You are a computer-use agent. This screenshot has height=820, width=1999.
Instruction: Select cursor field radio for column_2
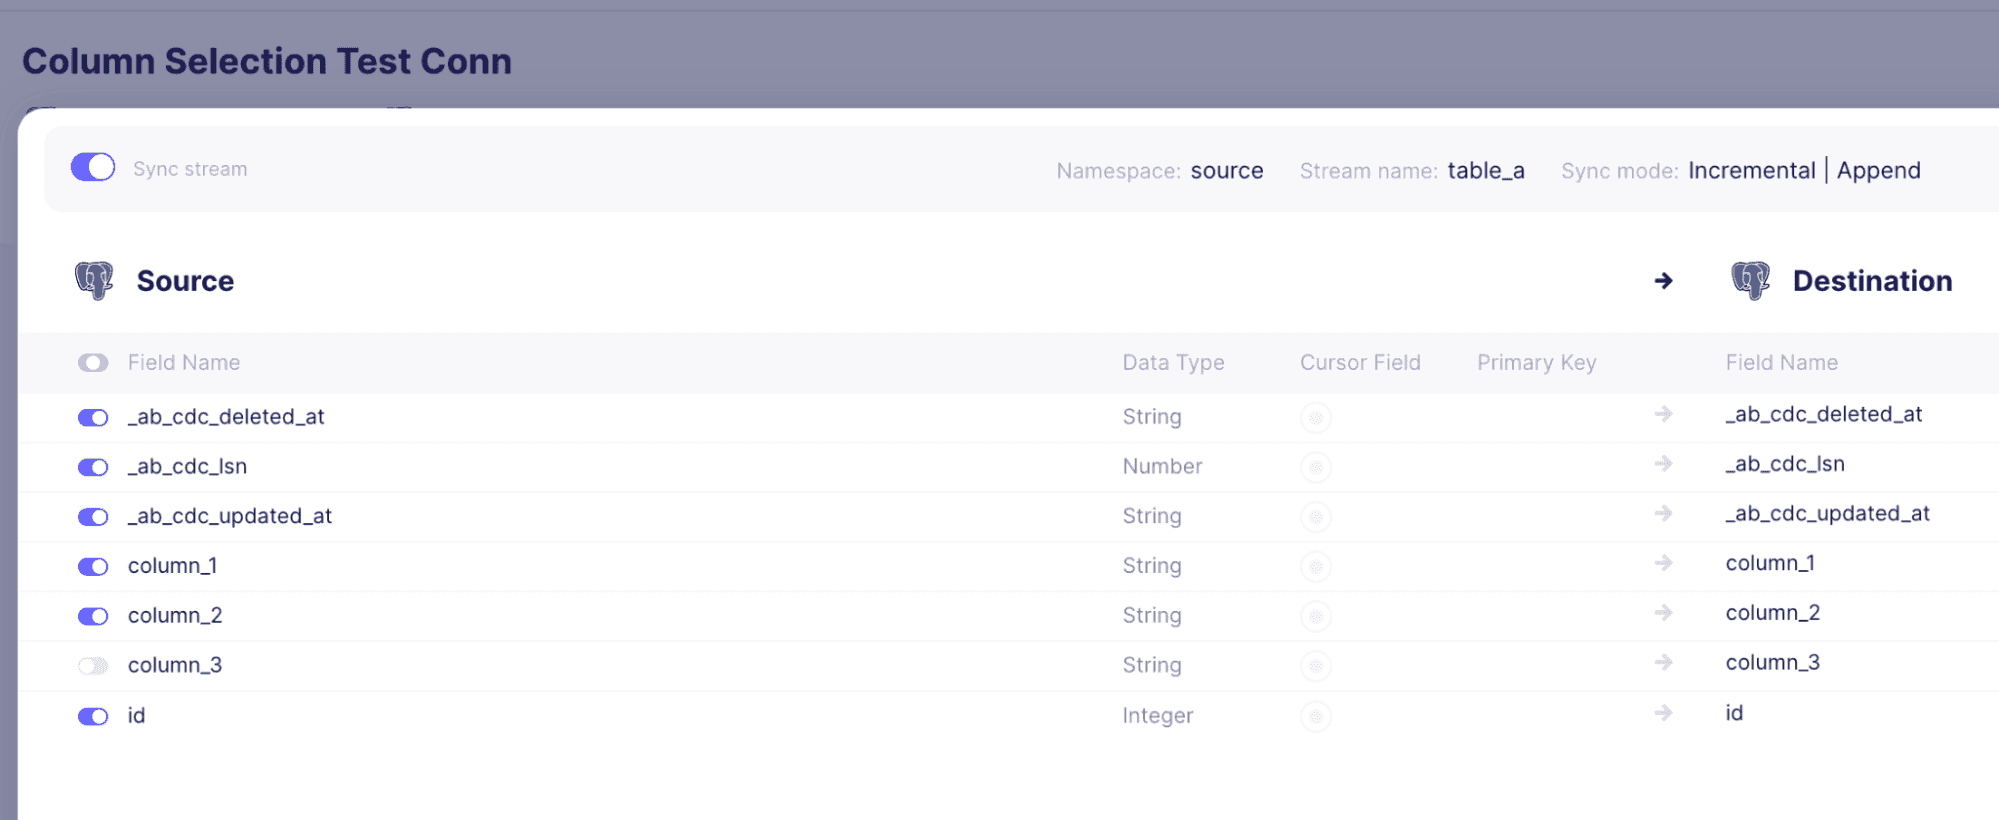point(1316,616)
